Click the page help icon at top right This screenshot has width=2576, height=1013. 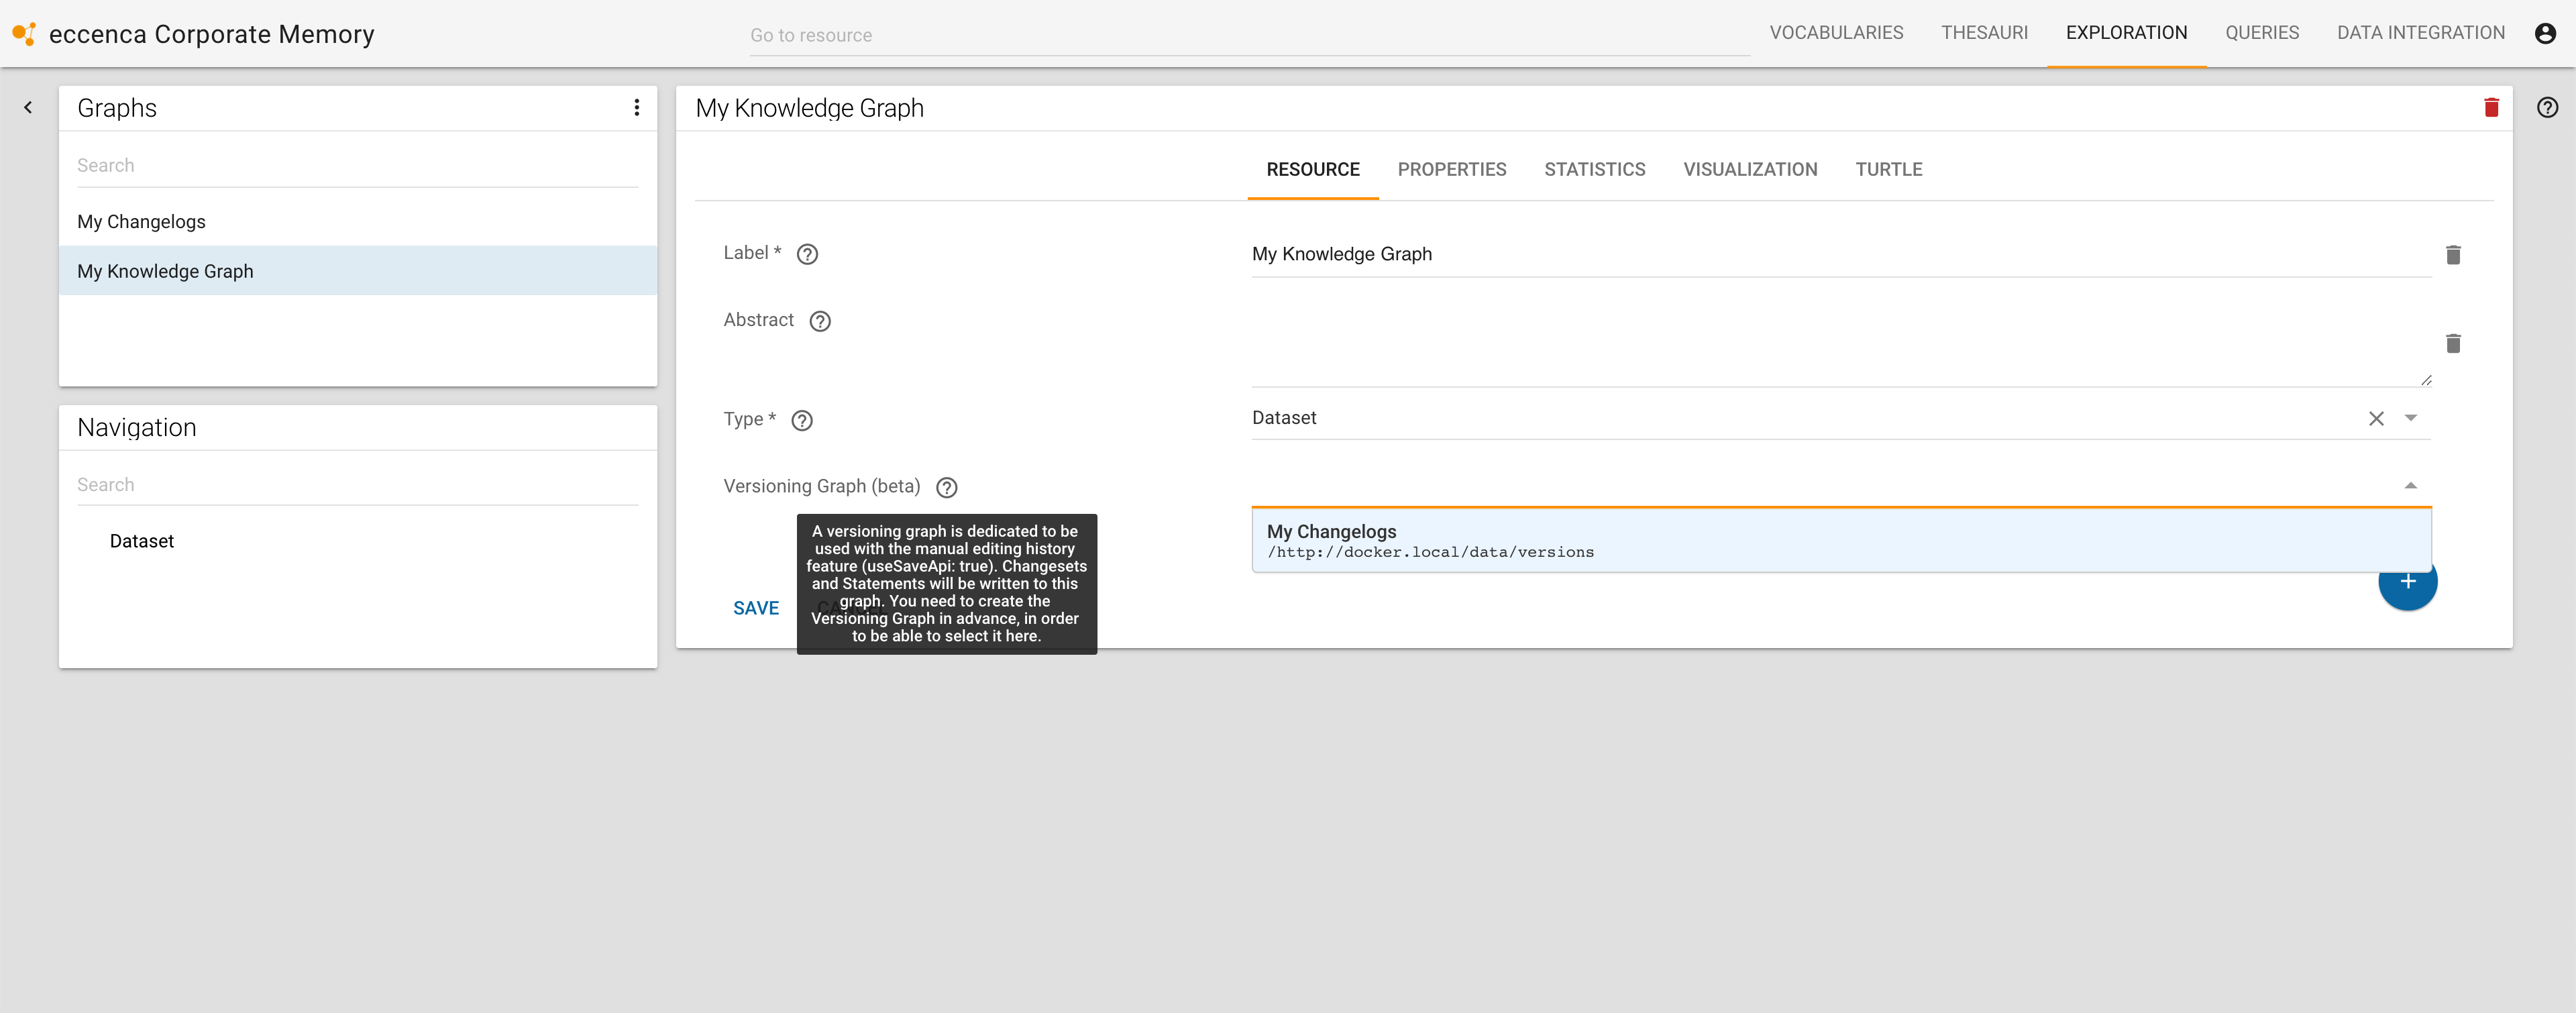[2547, 108]
